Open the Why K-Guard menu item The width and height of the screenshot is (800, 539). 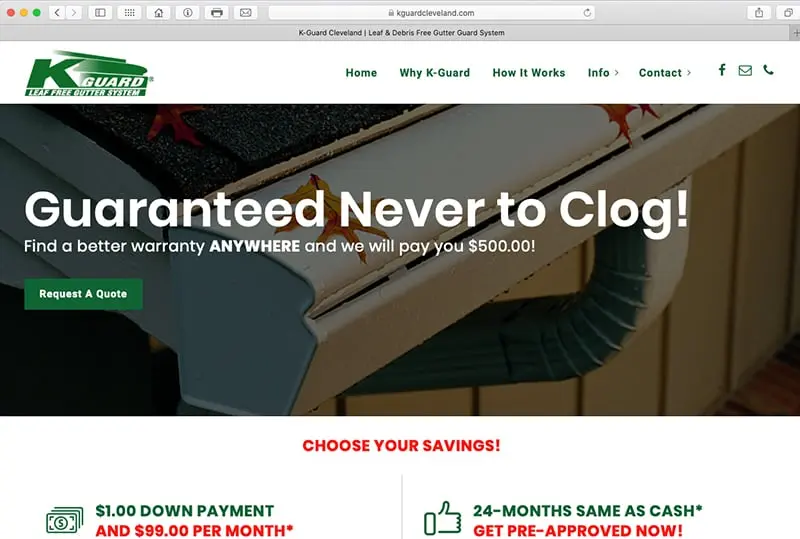[x=435, y=73]
